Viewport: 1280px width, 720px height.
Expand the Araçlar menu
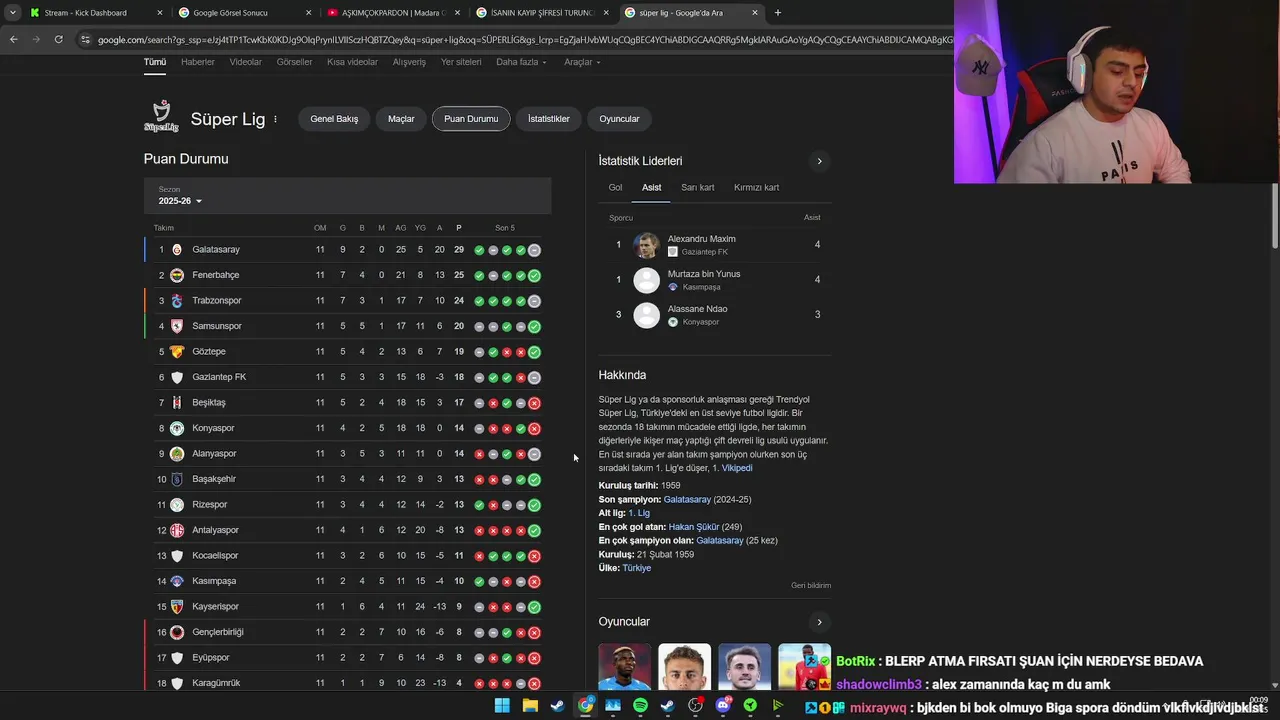(582, 62)
